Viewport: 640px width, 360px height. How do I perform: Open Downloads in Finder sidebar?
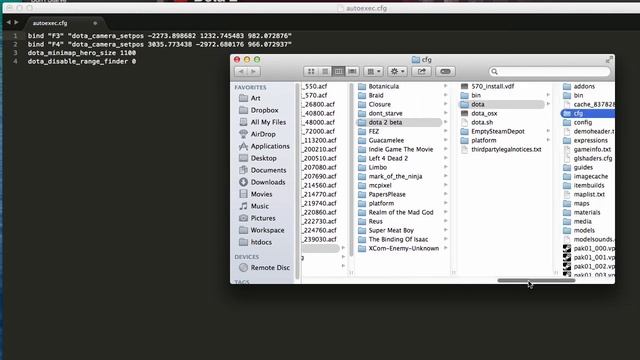coord(268,182)
